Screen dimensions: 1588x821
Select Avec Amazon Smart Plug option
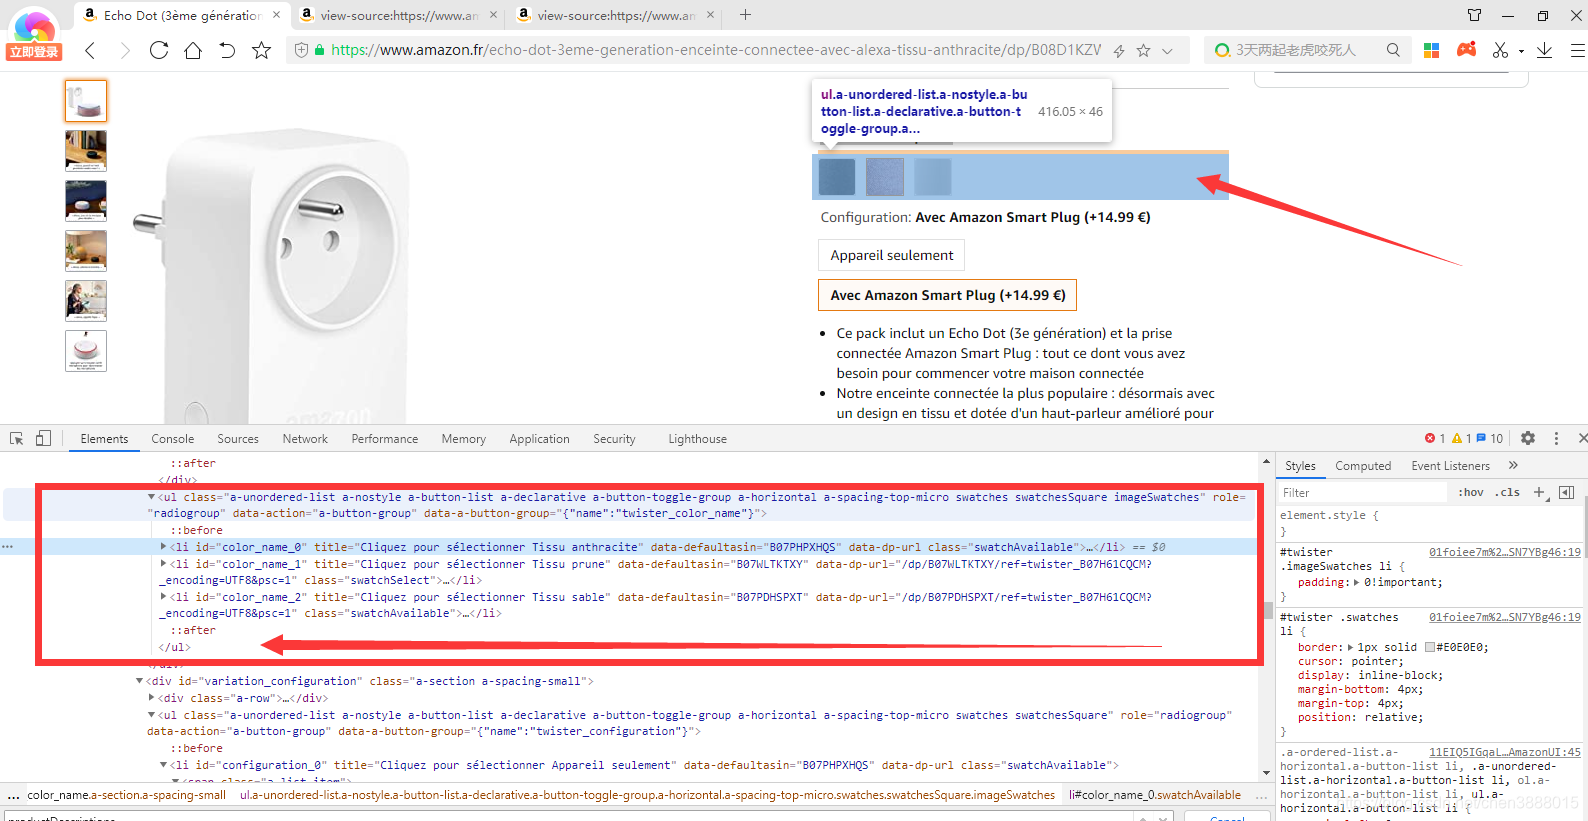[947, 295]
